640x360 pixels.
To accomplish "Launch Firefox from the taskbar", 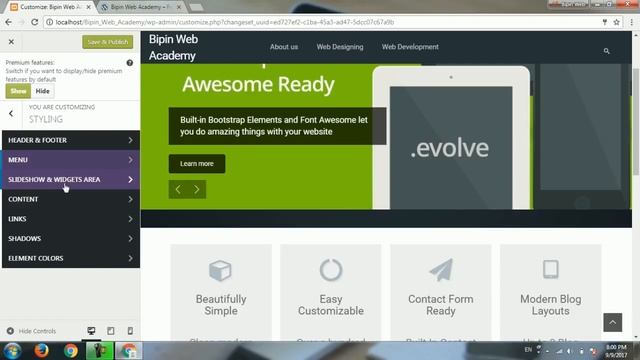I will click(x=41, y=351).
